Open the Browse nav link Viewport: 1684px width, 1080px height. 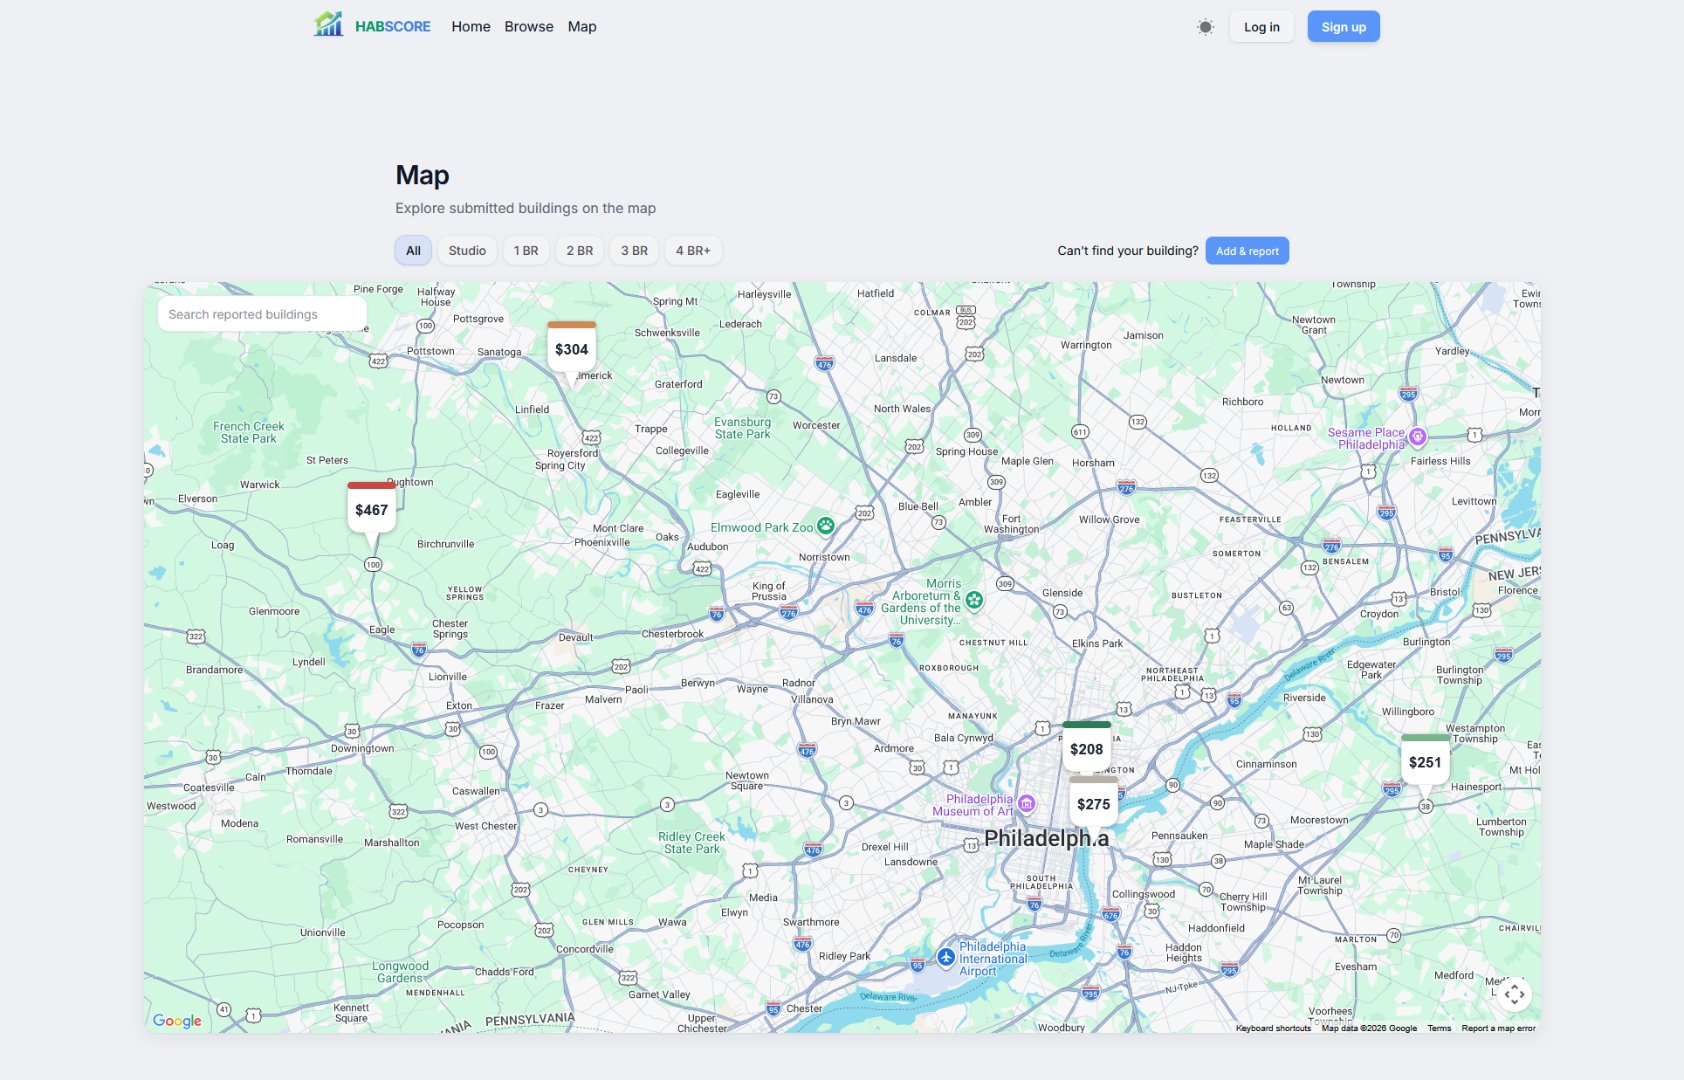(x=529, y=27)
